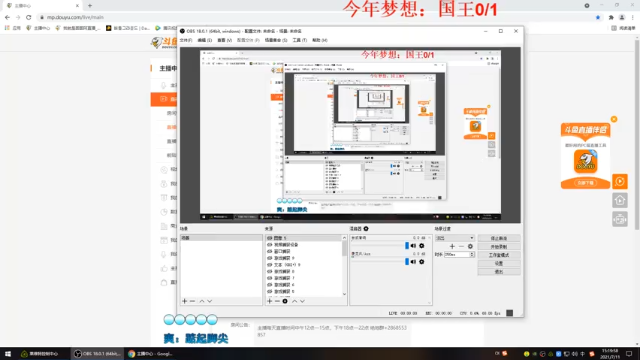
Task: Close the Douyu companion promo card
Action: 614,119
